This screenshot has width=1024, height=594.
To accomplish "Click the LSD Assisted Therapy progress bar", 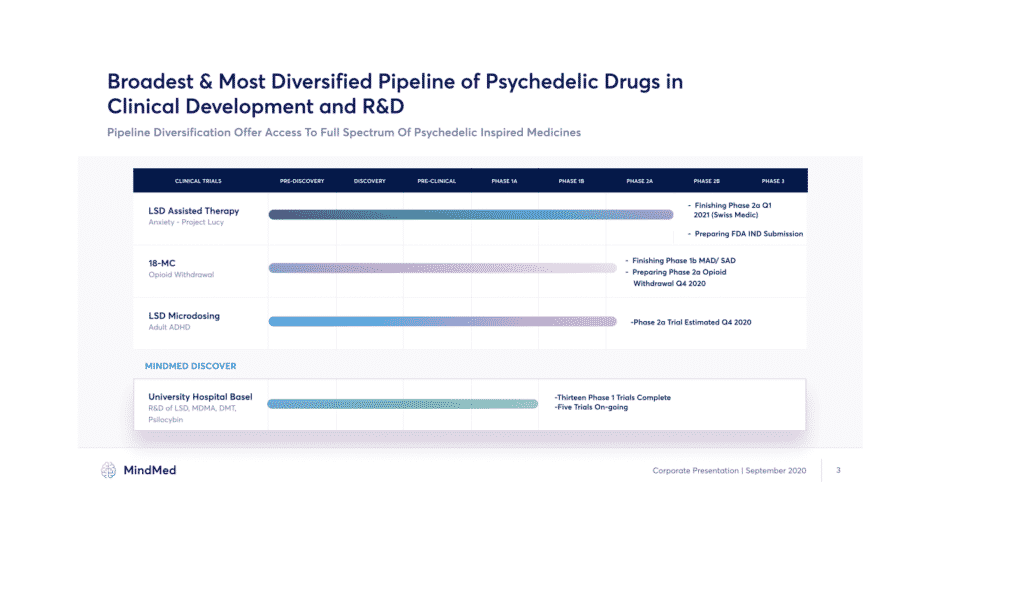I will point(470,214).
